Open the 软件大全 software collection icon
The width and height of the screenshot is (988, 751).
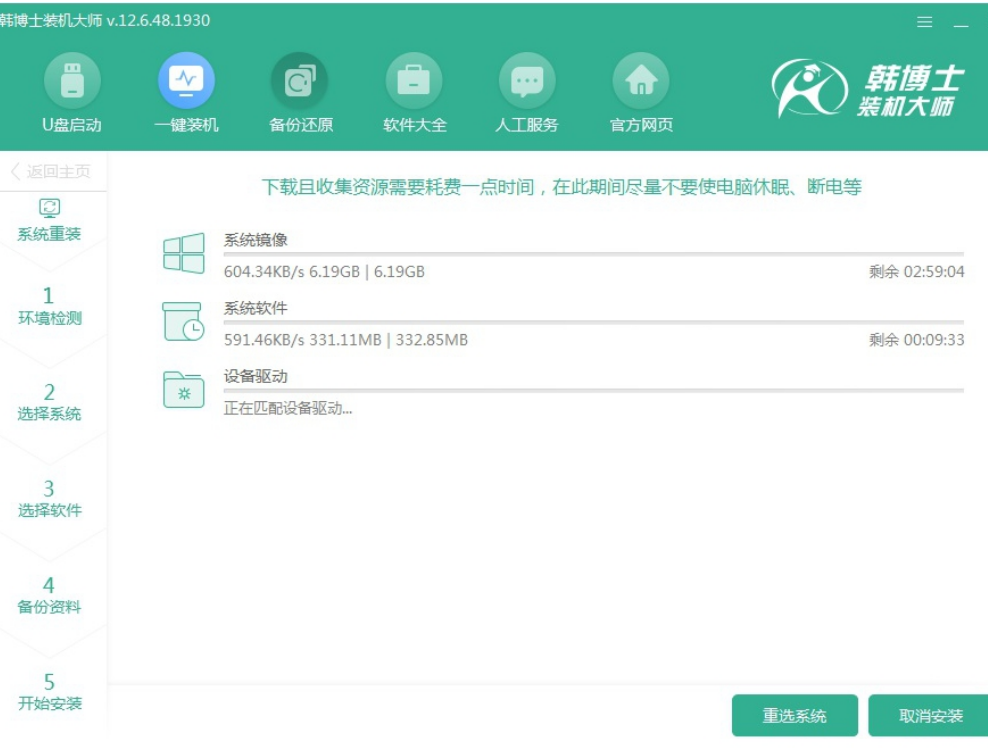414,82
